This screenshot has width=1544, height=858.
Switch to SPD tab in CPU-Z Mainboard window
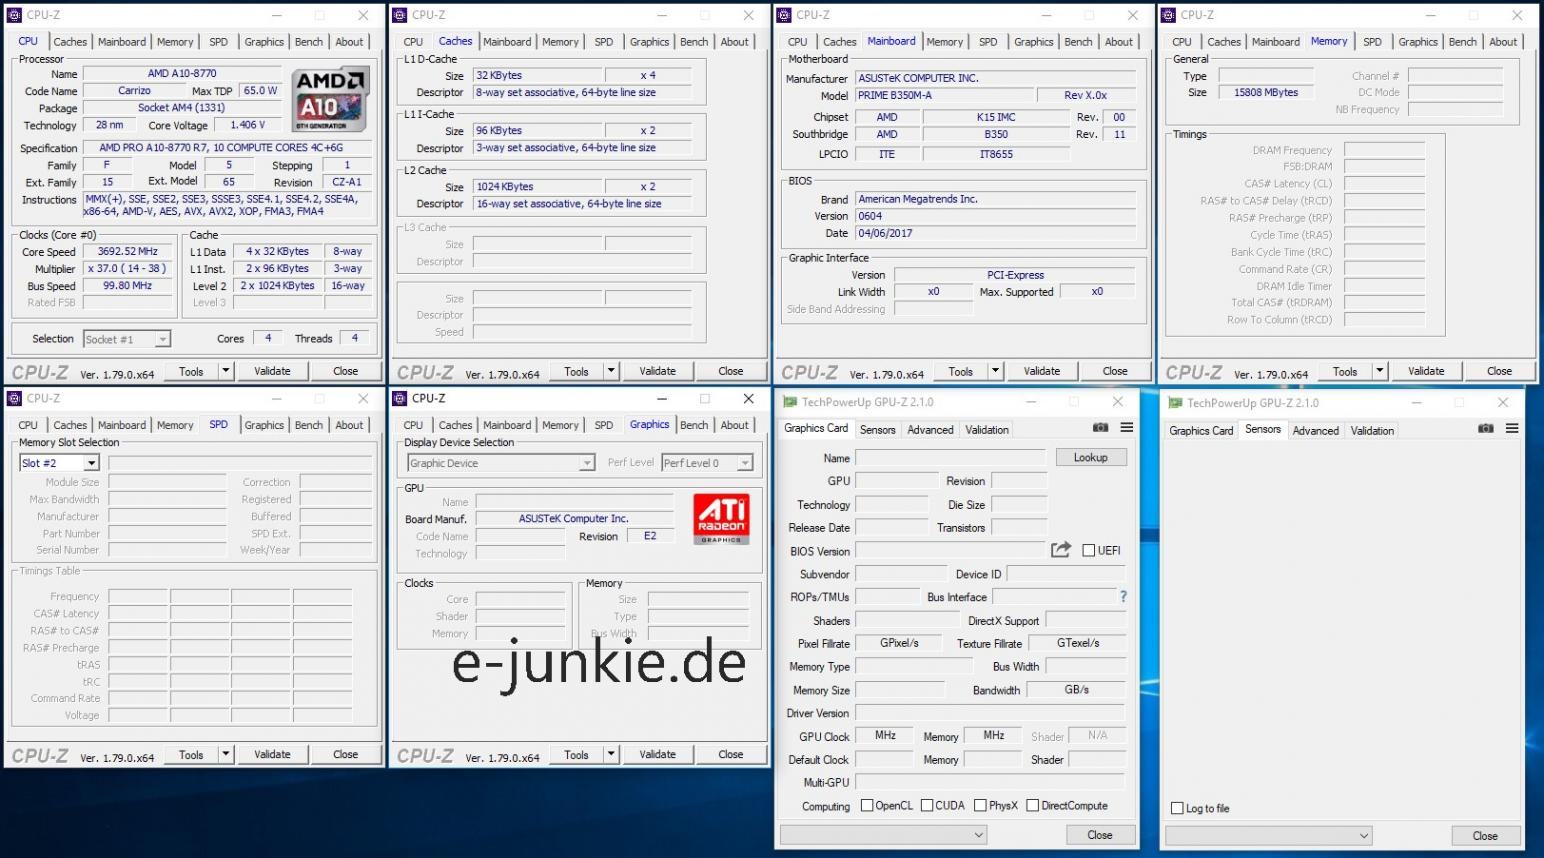pos(988,42)
